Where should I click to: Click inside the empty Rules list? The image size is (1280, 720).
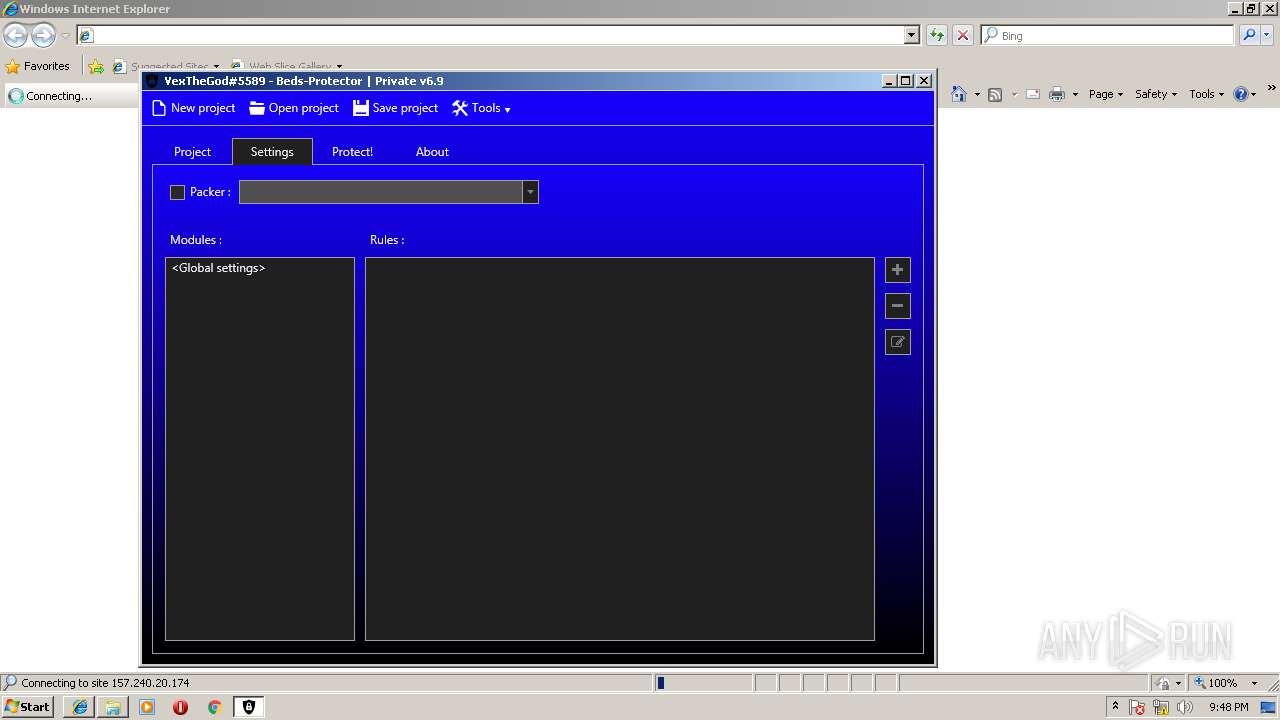(620, 449)
